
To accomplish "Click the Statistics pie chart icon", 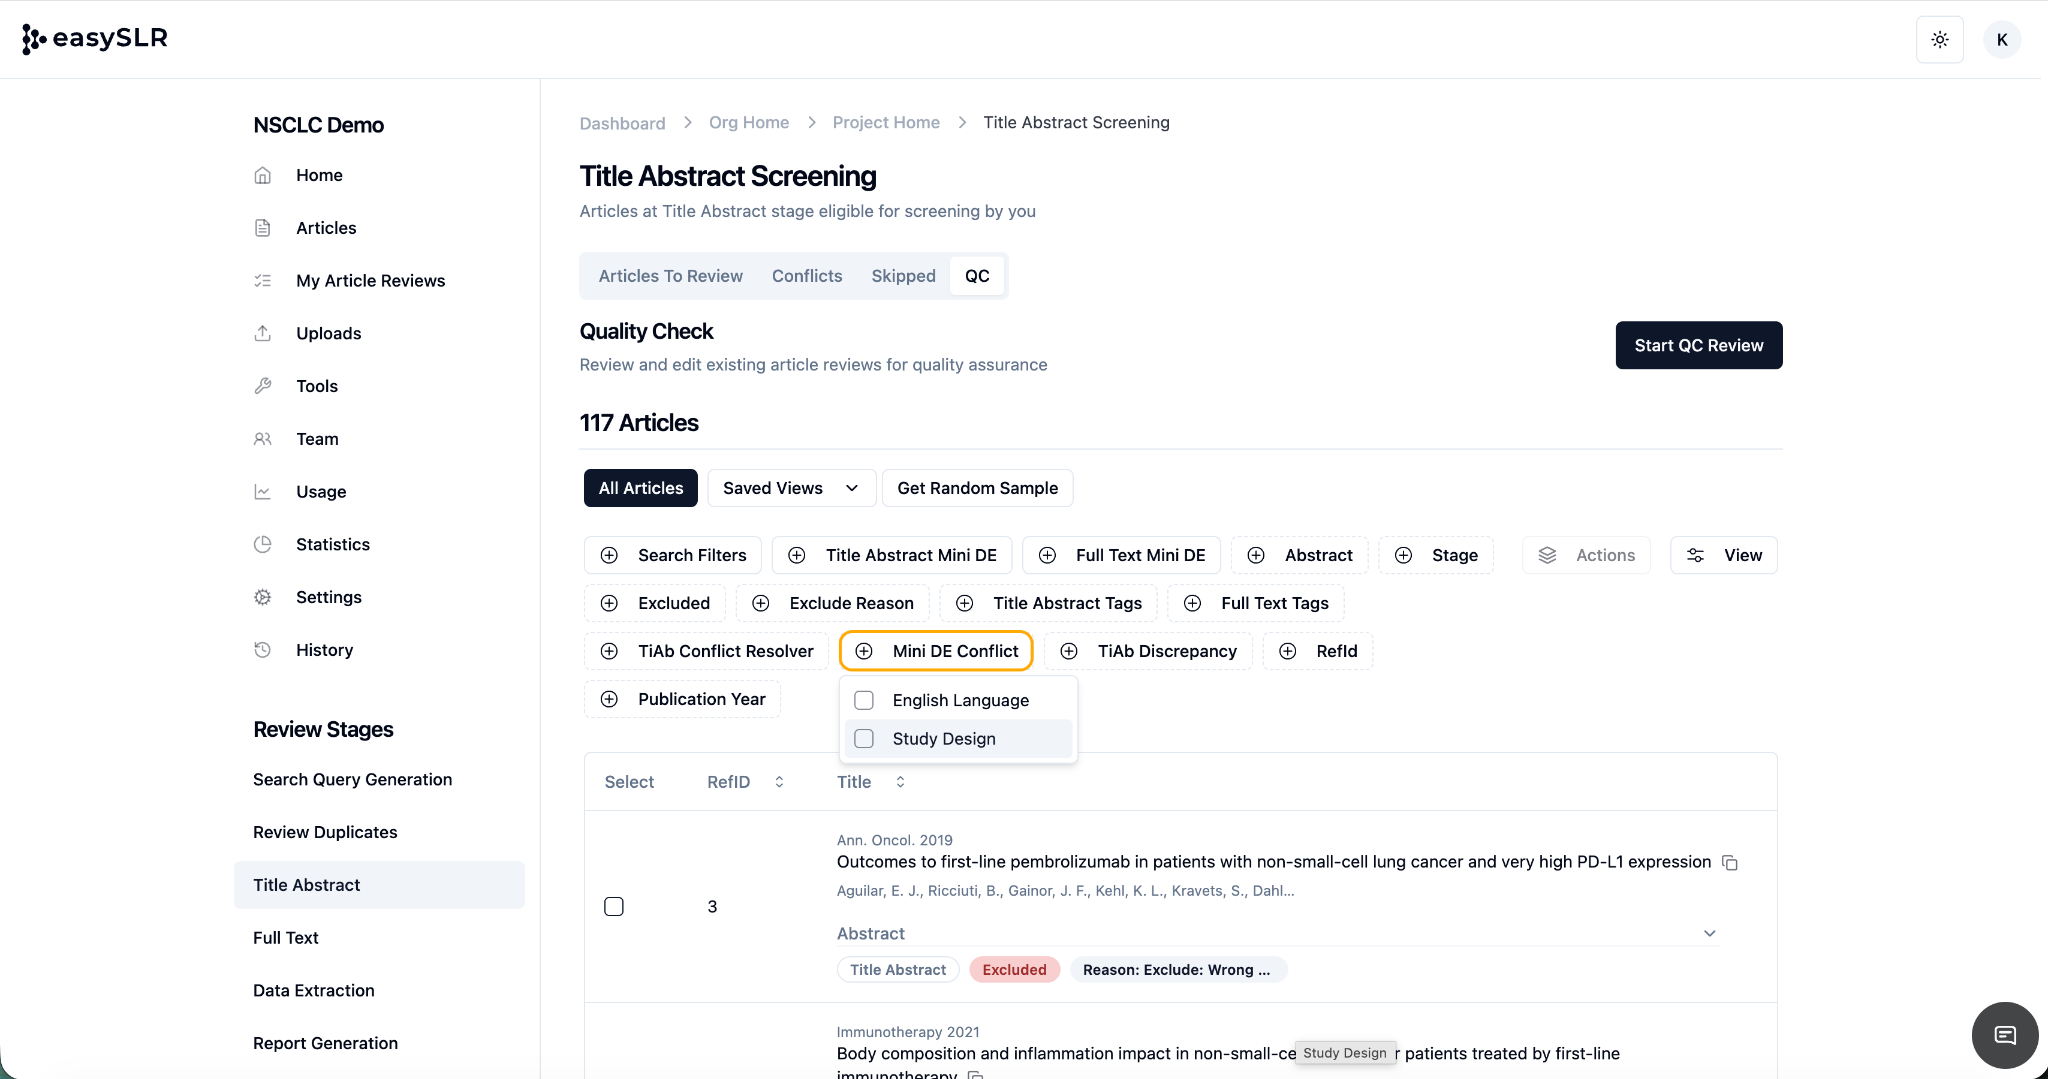I will pos(263,544).
